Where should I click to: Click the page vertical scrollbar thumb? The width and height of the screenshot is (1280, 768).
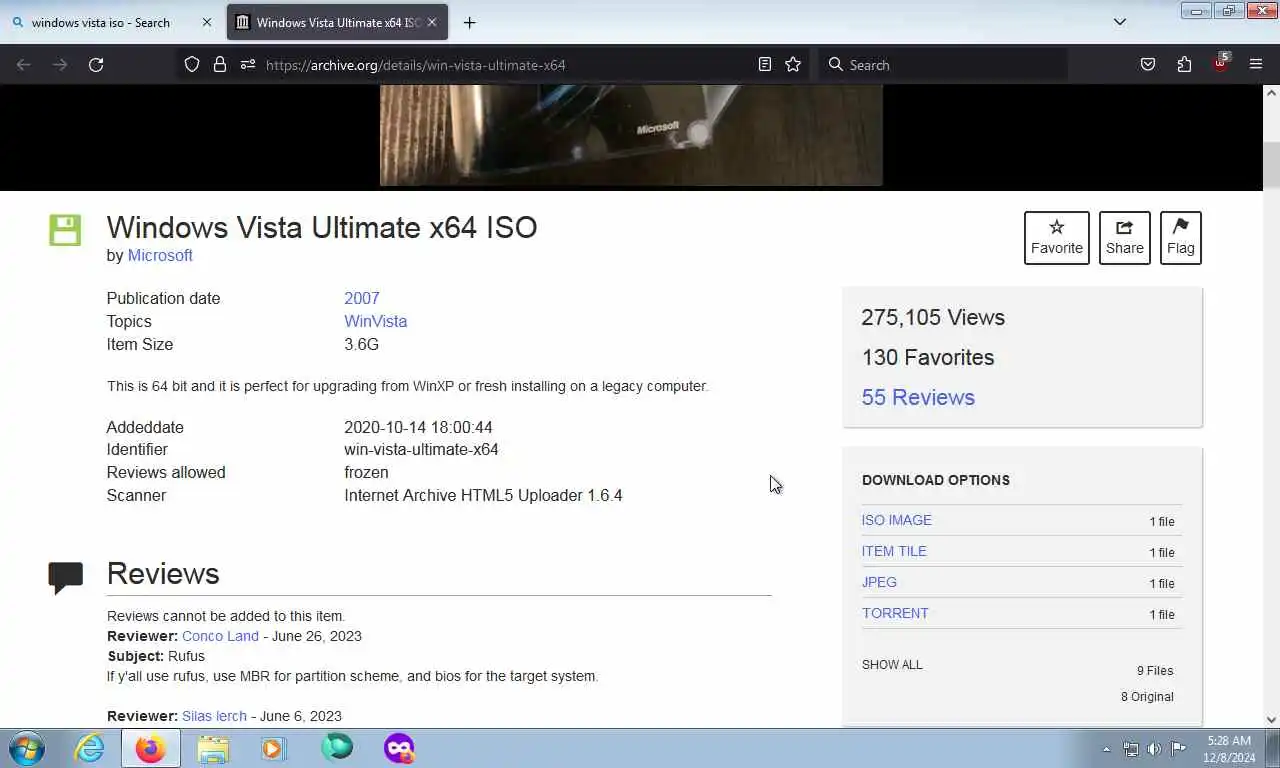(1271, 166)
